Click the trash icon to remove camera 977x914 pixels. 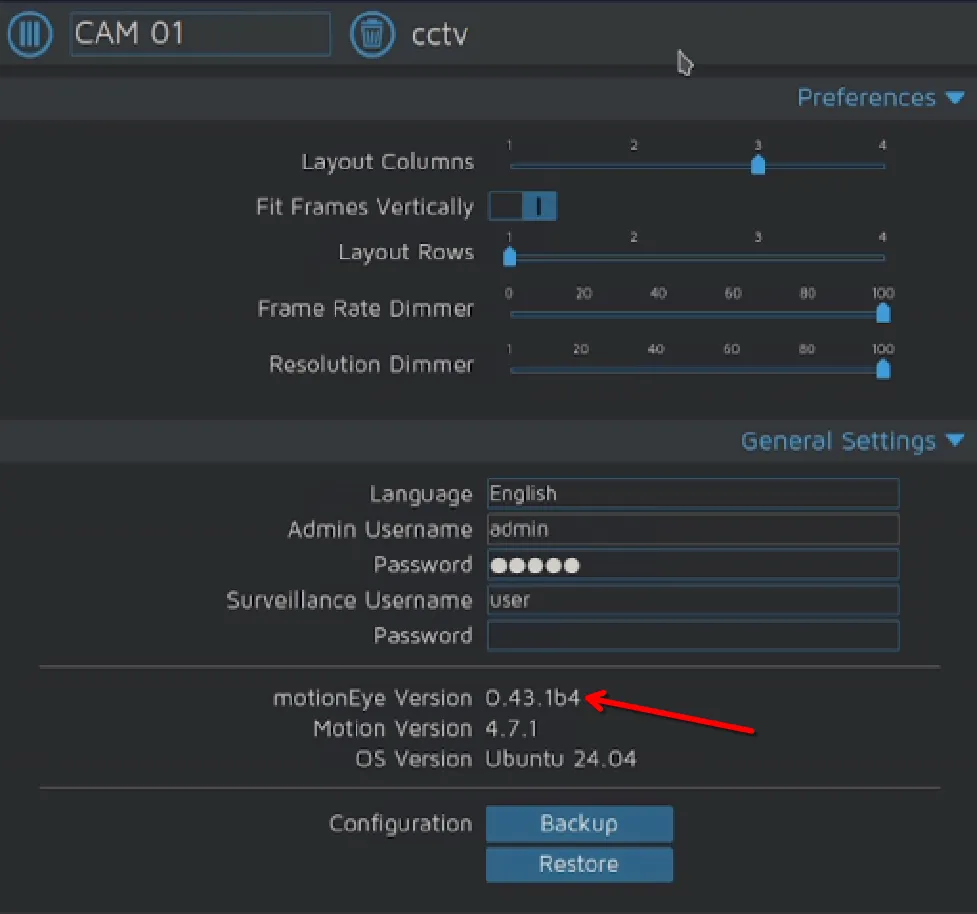tap(372, 34)
